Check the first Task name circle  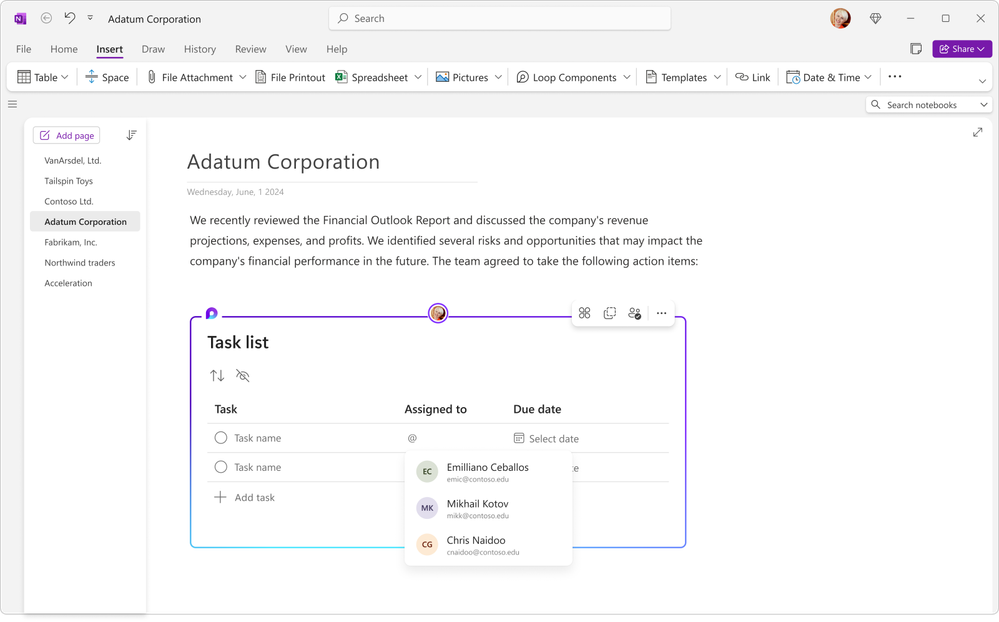coord(220,438)
